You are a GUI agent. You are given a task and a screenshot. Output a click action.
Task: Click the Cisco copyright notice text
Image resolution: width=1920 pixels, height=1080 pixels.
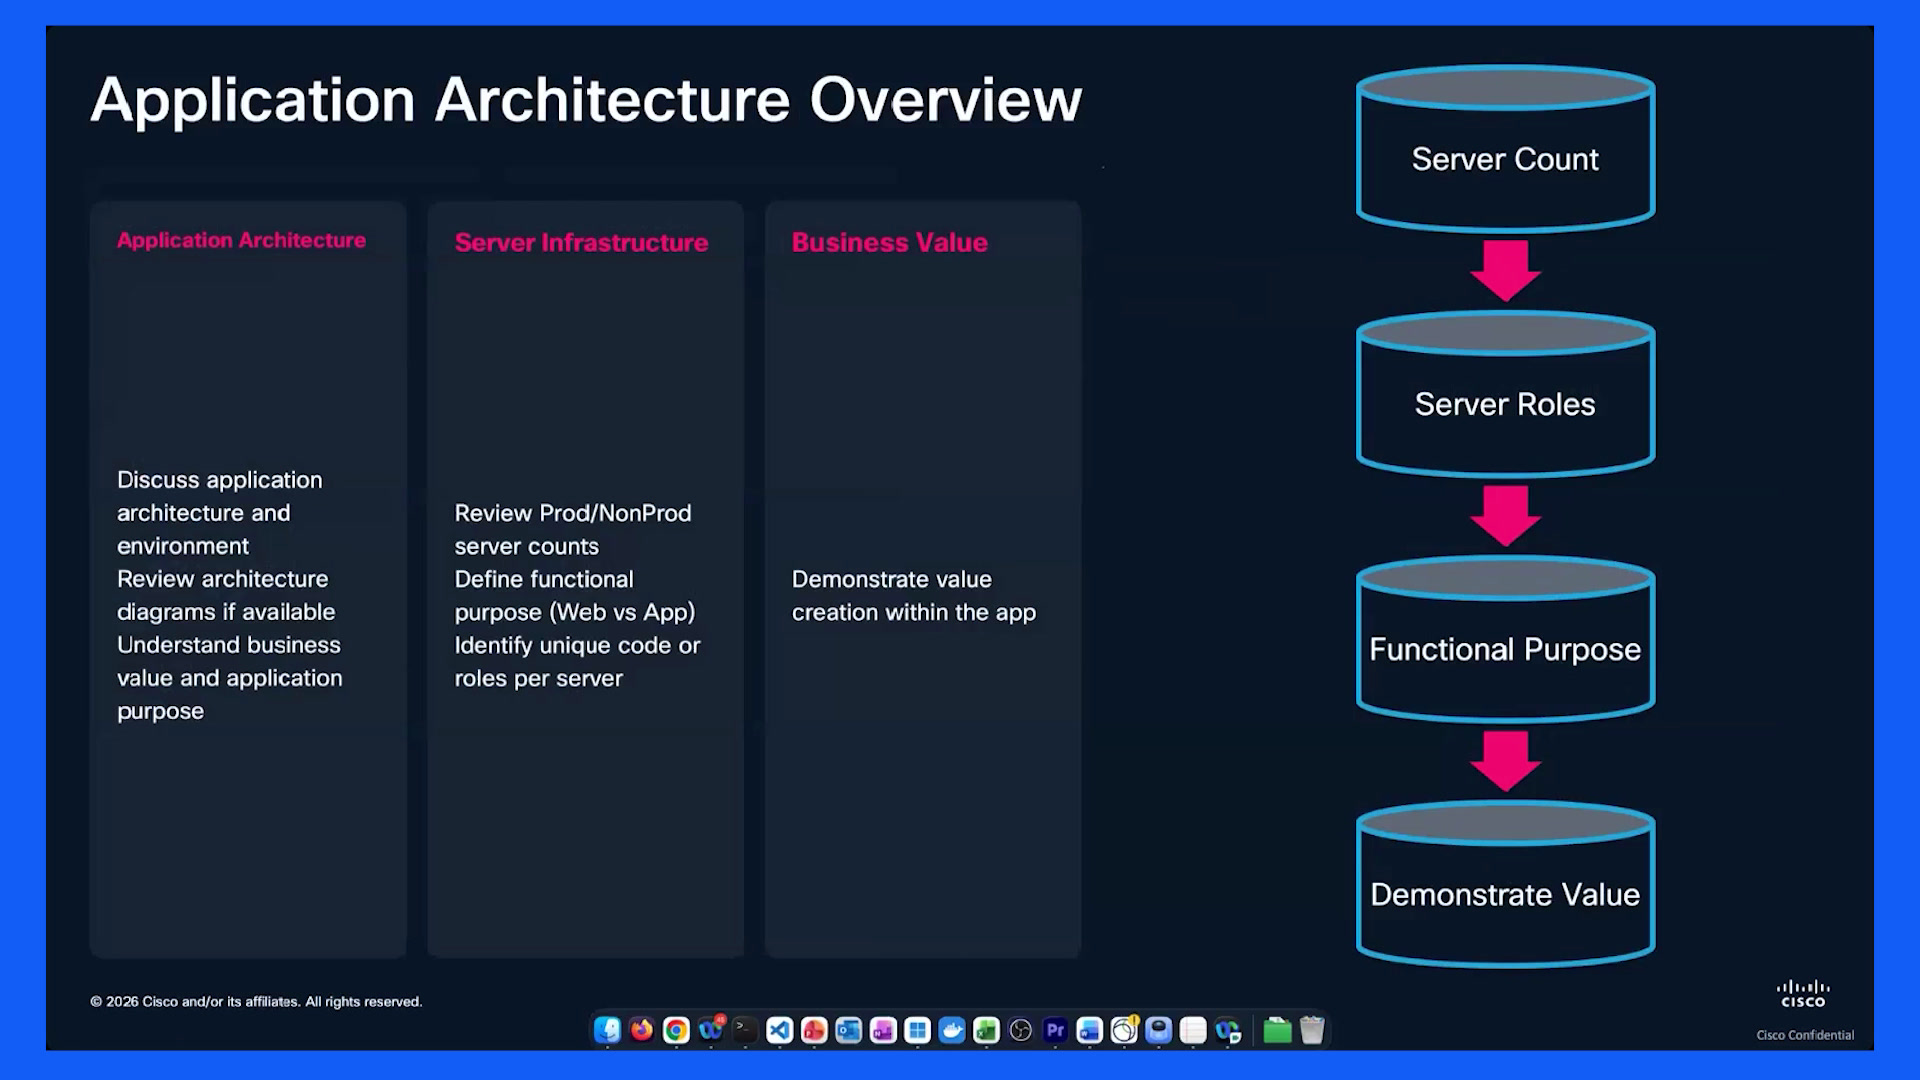[256, 1002]
